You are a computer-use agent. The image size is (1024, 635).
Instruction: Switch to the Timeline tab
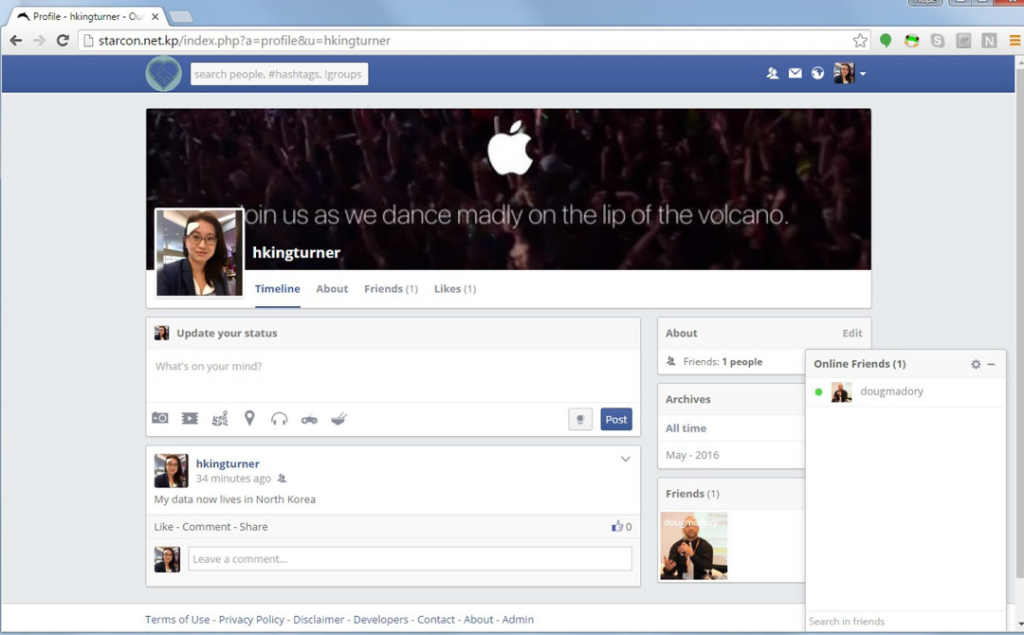(x=278, y=289)
